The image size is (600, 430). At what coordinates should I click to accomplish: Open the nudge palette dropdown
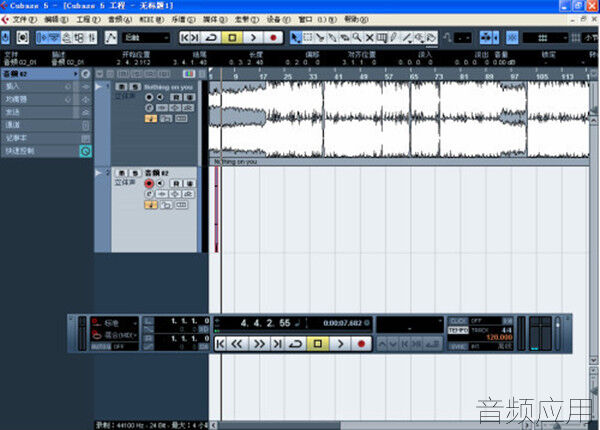click(x=463, y=37)
